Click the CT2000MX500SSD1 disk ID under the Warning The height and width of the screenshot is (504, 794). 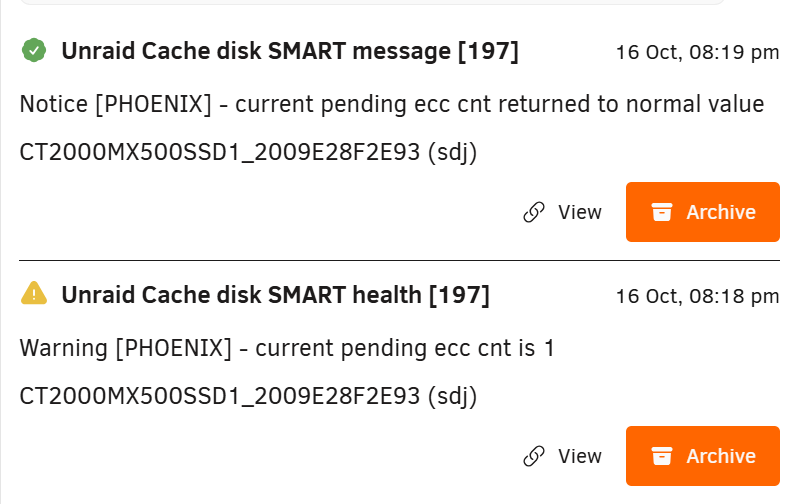(248, 396)
